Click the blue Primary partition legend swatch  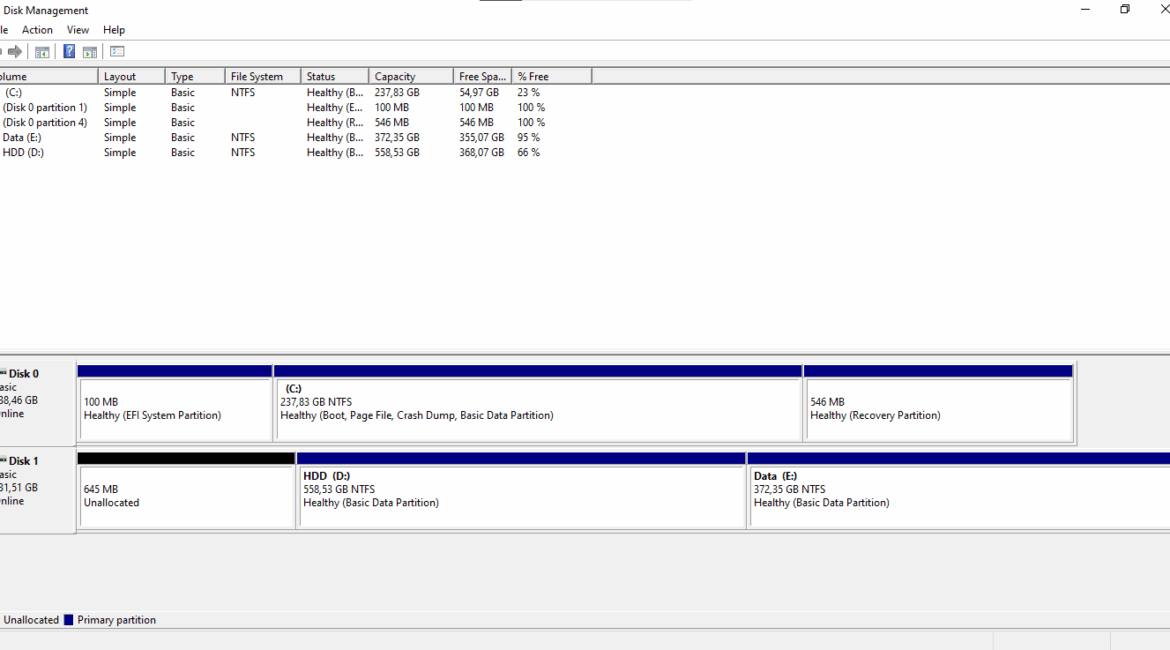pos(69,620)
